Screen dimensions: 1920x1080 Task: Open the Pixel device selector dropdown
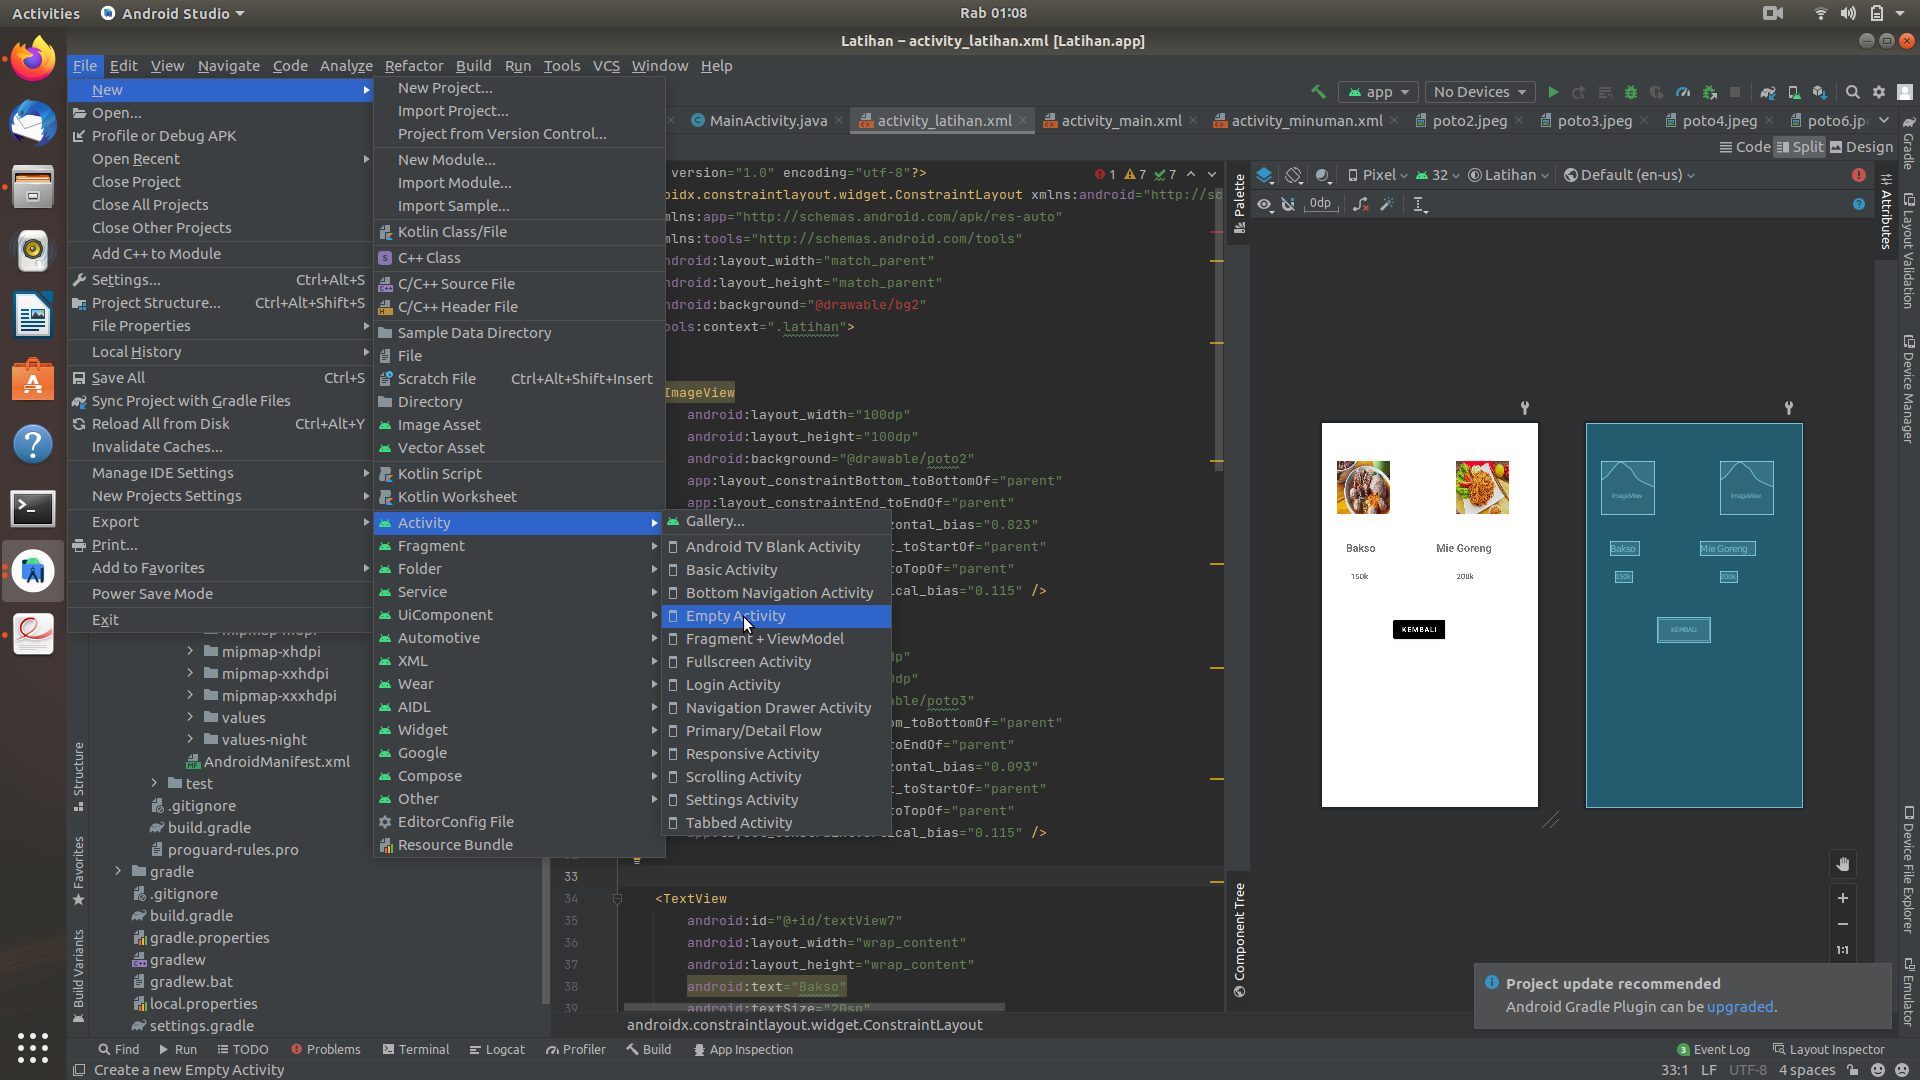[1377, 175]
